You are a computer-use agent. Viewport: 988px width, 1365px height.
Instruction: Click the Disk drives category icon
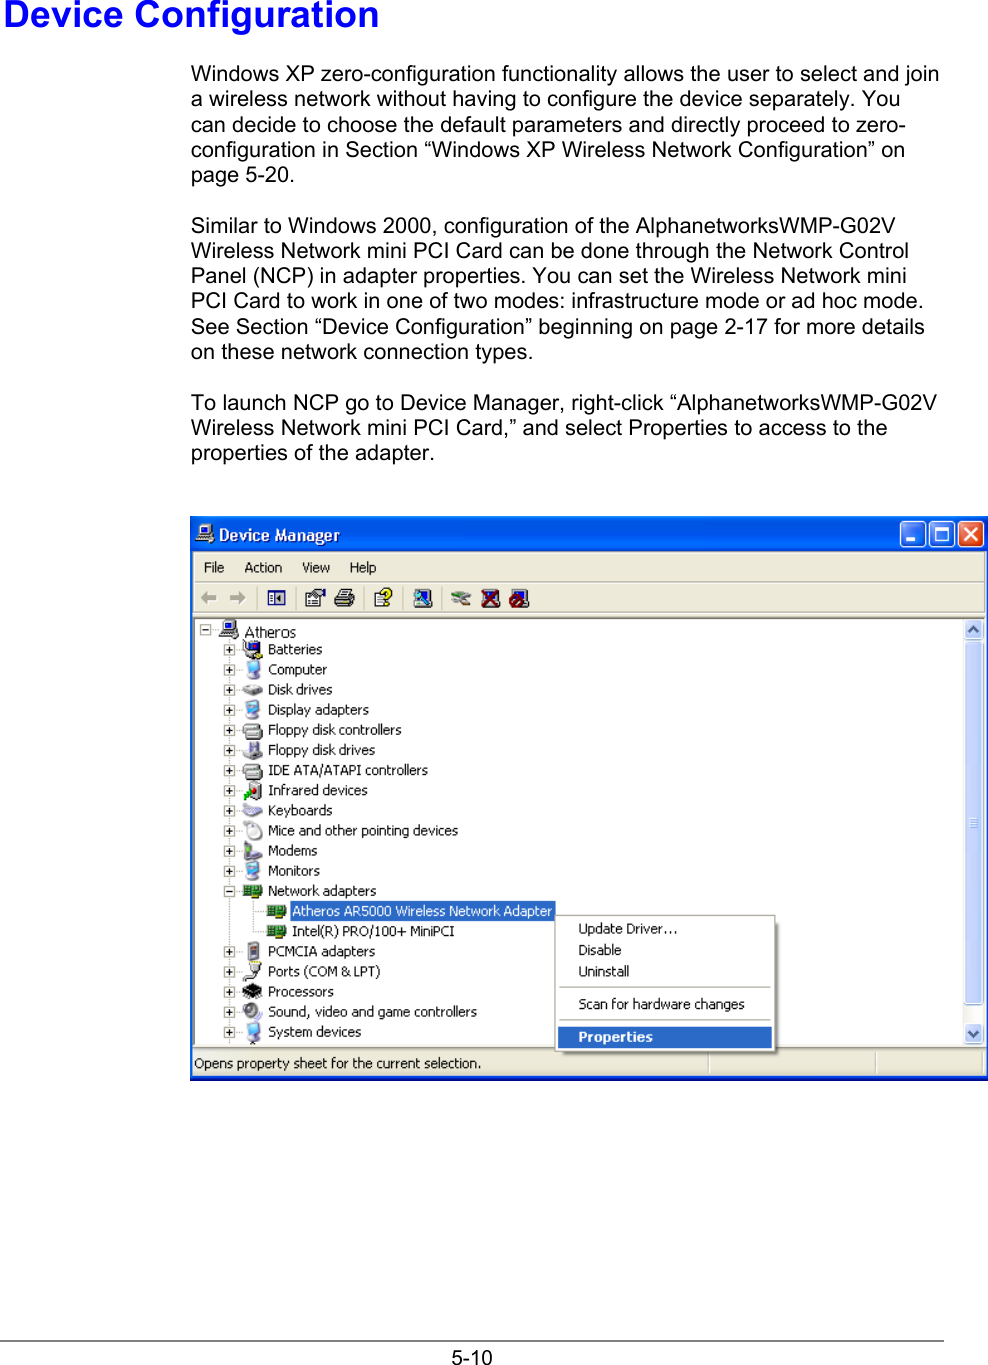[x=253, y=690]
